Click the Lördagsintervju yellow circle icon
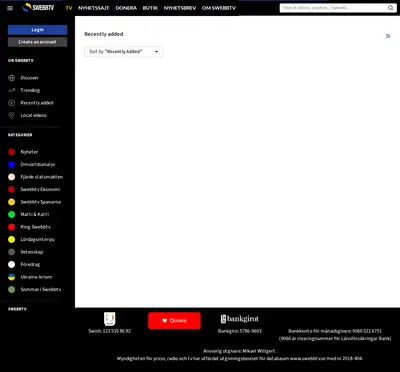The image size is (400, 372). 12,239
